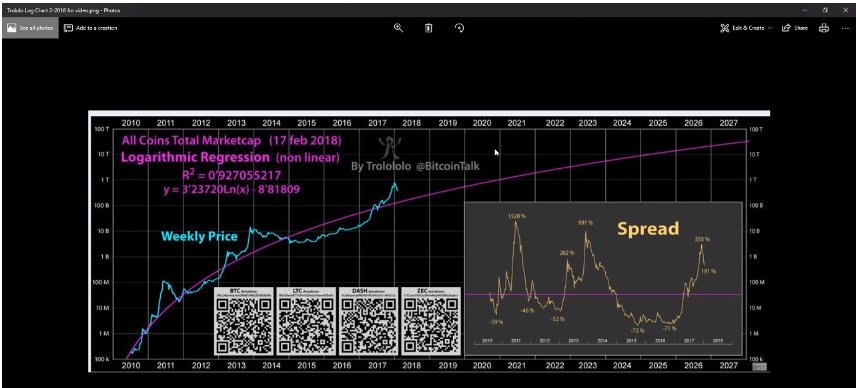Image resolution: width=856 pixels, height=388 pixels.
Task: Click the 'By Trolololo @BitcoinTalk' credit
Action: pyautogui.click(x=415, y=166)
